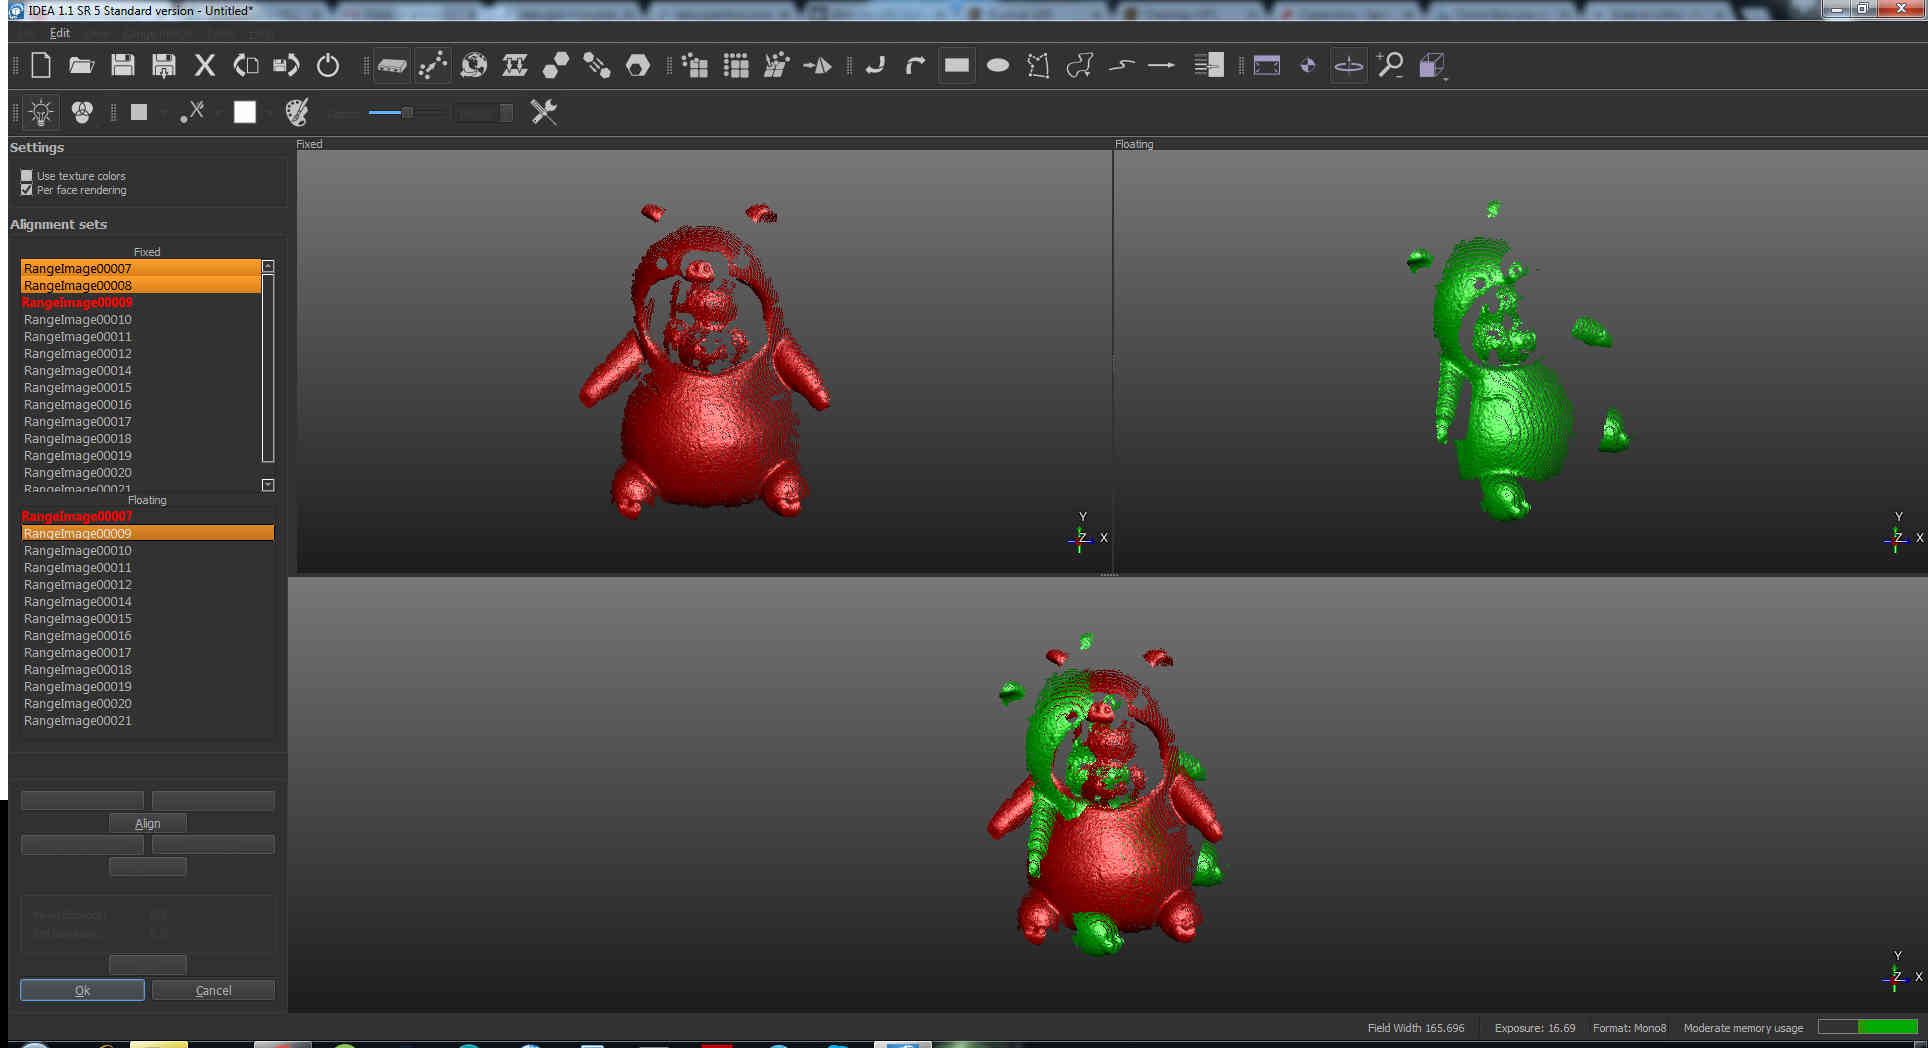The width and height of the screenshot is (1928, 1048).
Task: Select RangeImage00017 in the Floating list
Action: [147, 652]
